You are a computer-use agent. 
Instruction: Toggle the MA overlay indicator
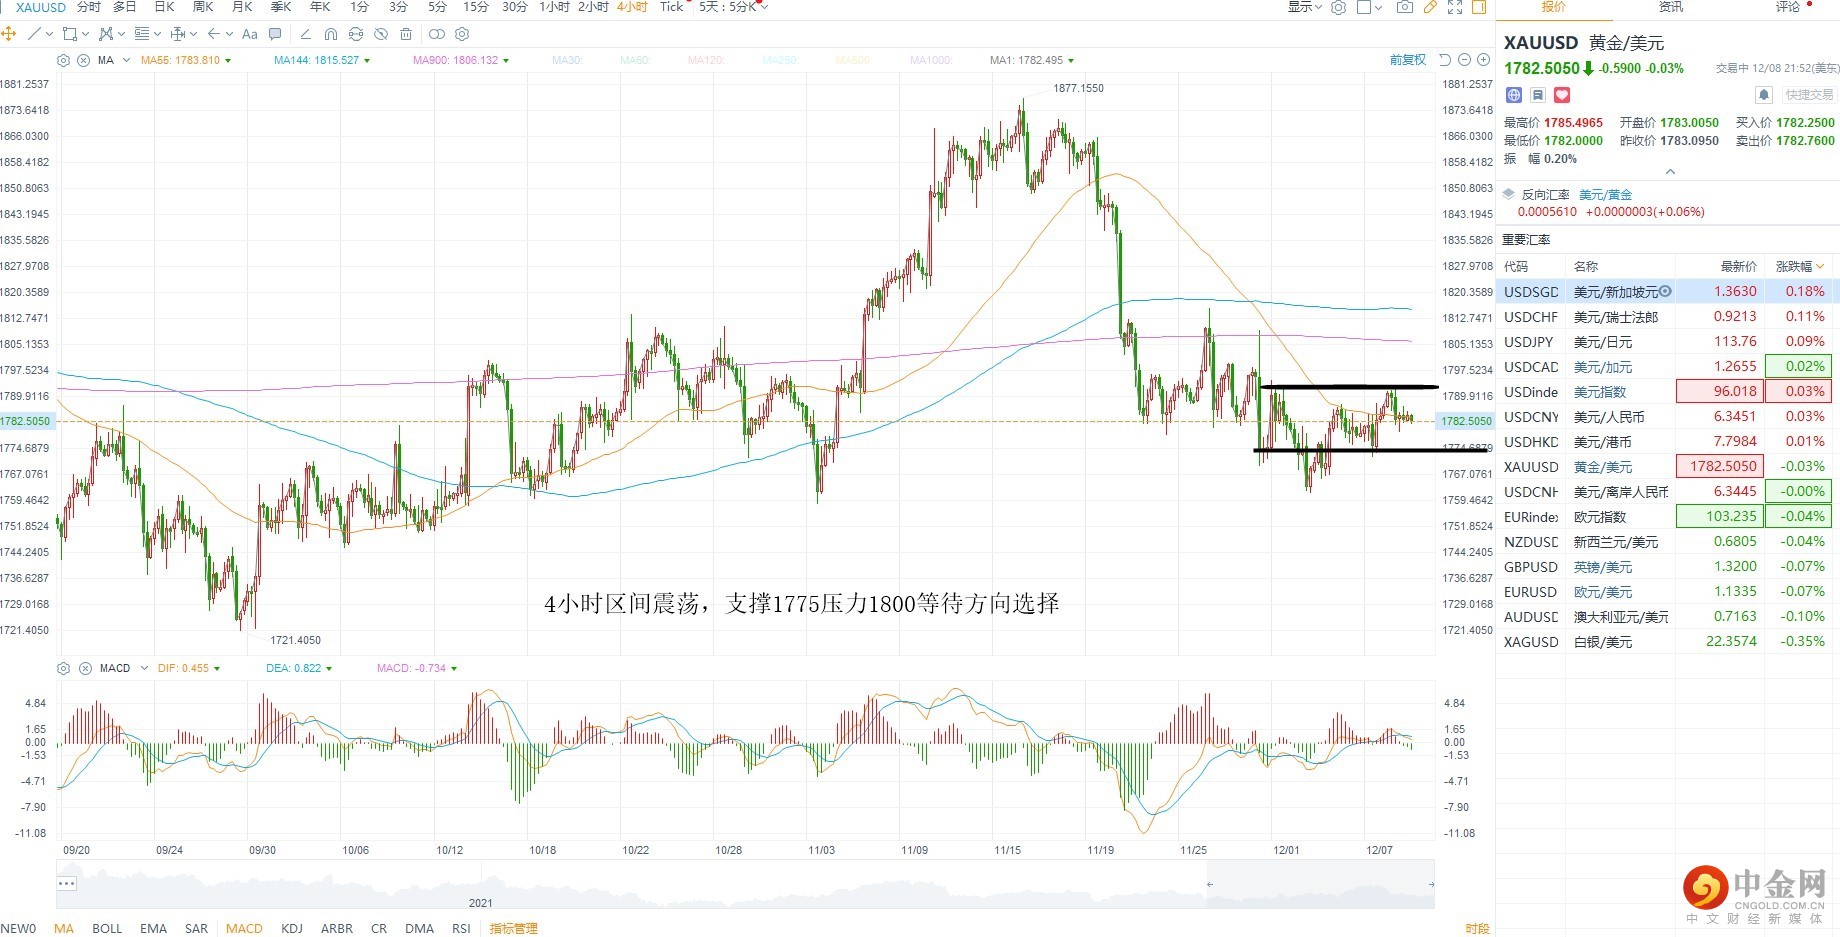tap(64, 928)
